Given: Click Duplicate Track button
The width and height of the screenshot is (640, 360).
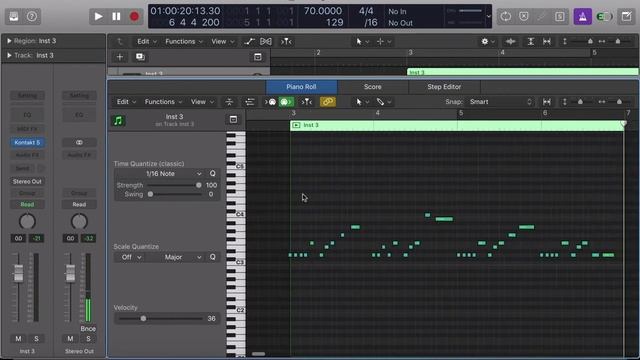Looking at the screenshot, I should click(140, 57).
